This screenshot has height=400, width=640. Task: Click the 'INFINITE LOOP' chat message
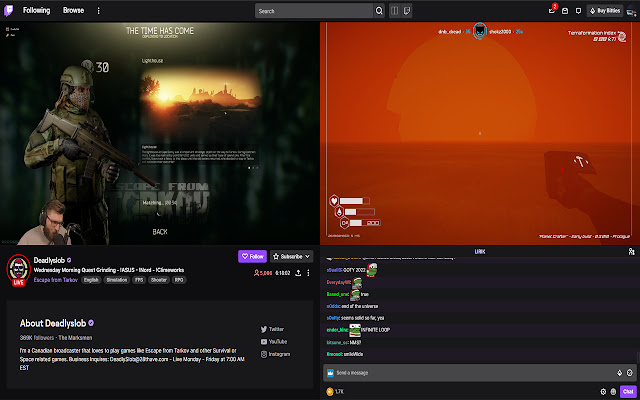click(376, 330)
